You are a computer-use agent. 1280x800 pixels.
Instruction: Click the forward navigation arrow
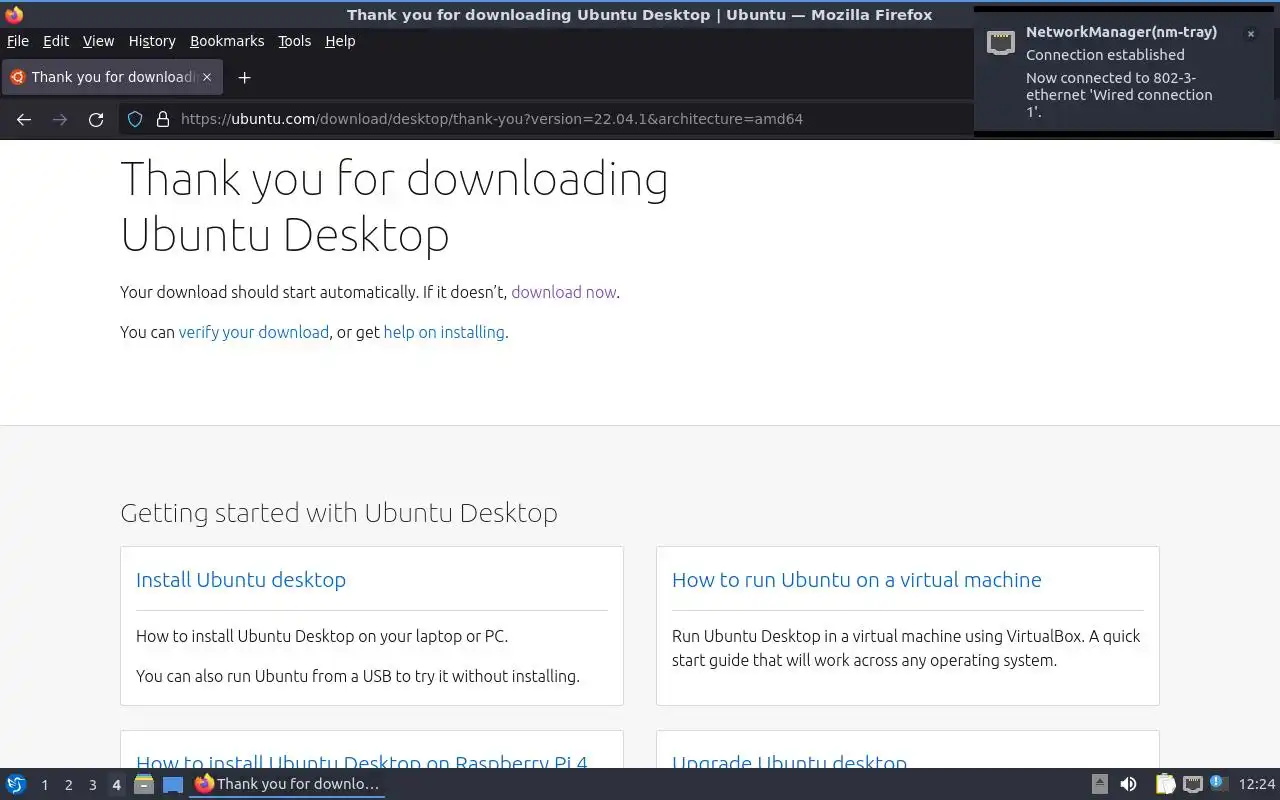pyautogui.click(x=60, y=119)
